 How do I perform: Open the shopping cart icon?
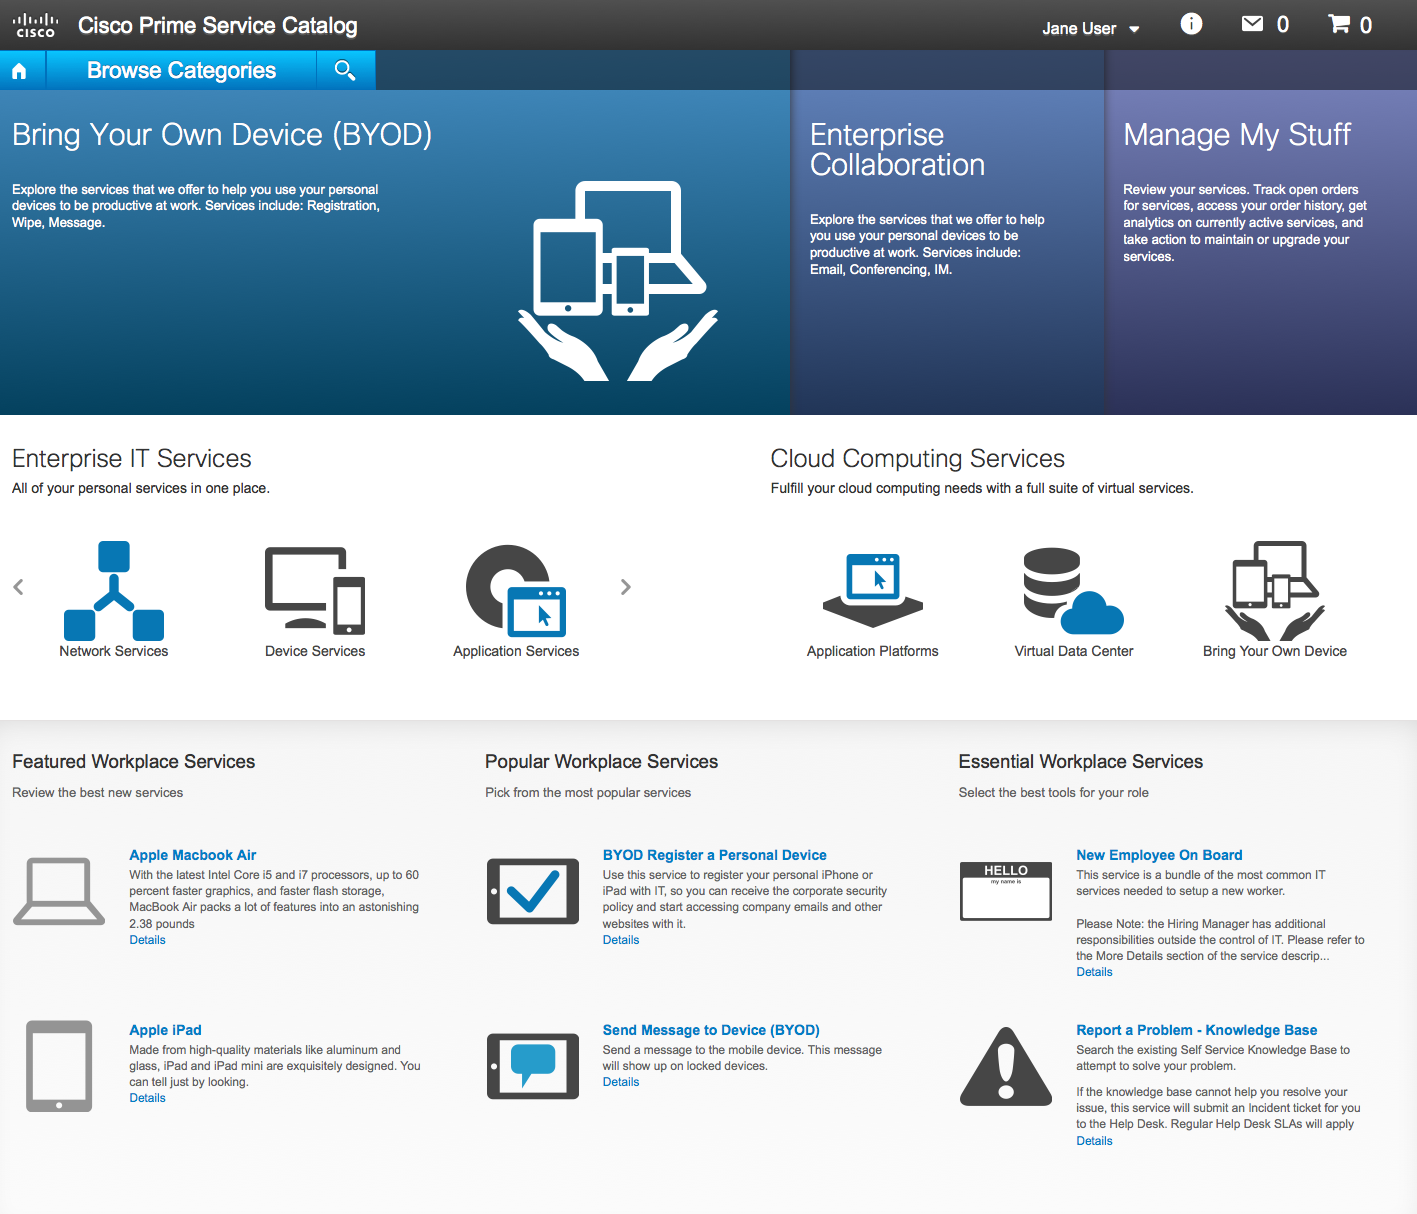[x=1339, y=24]
